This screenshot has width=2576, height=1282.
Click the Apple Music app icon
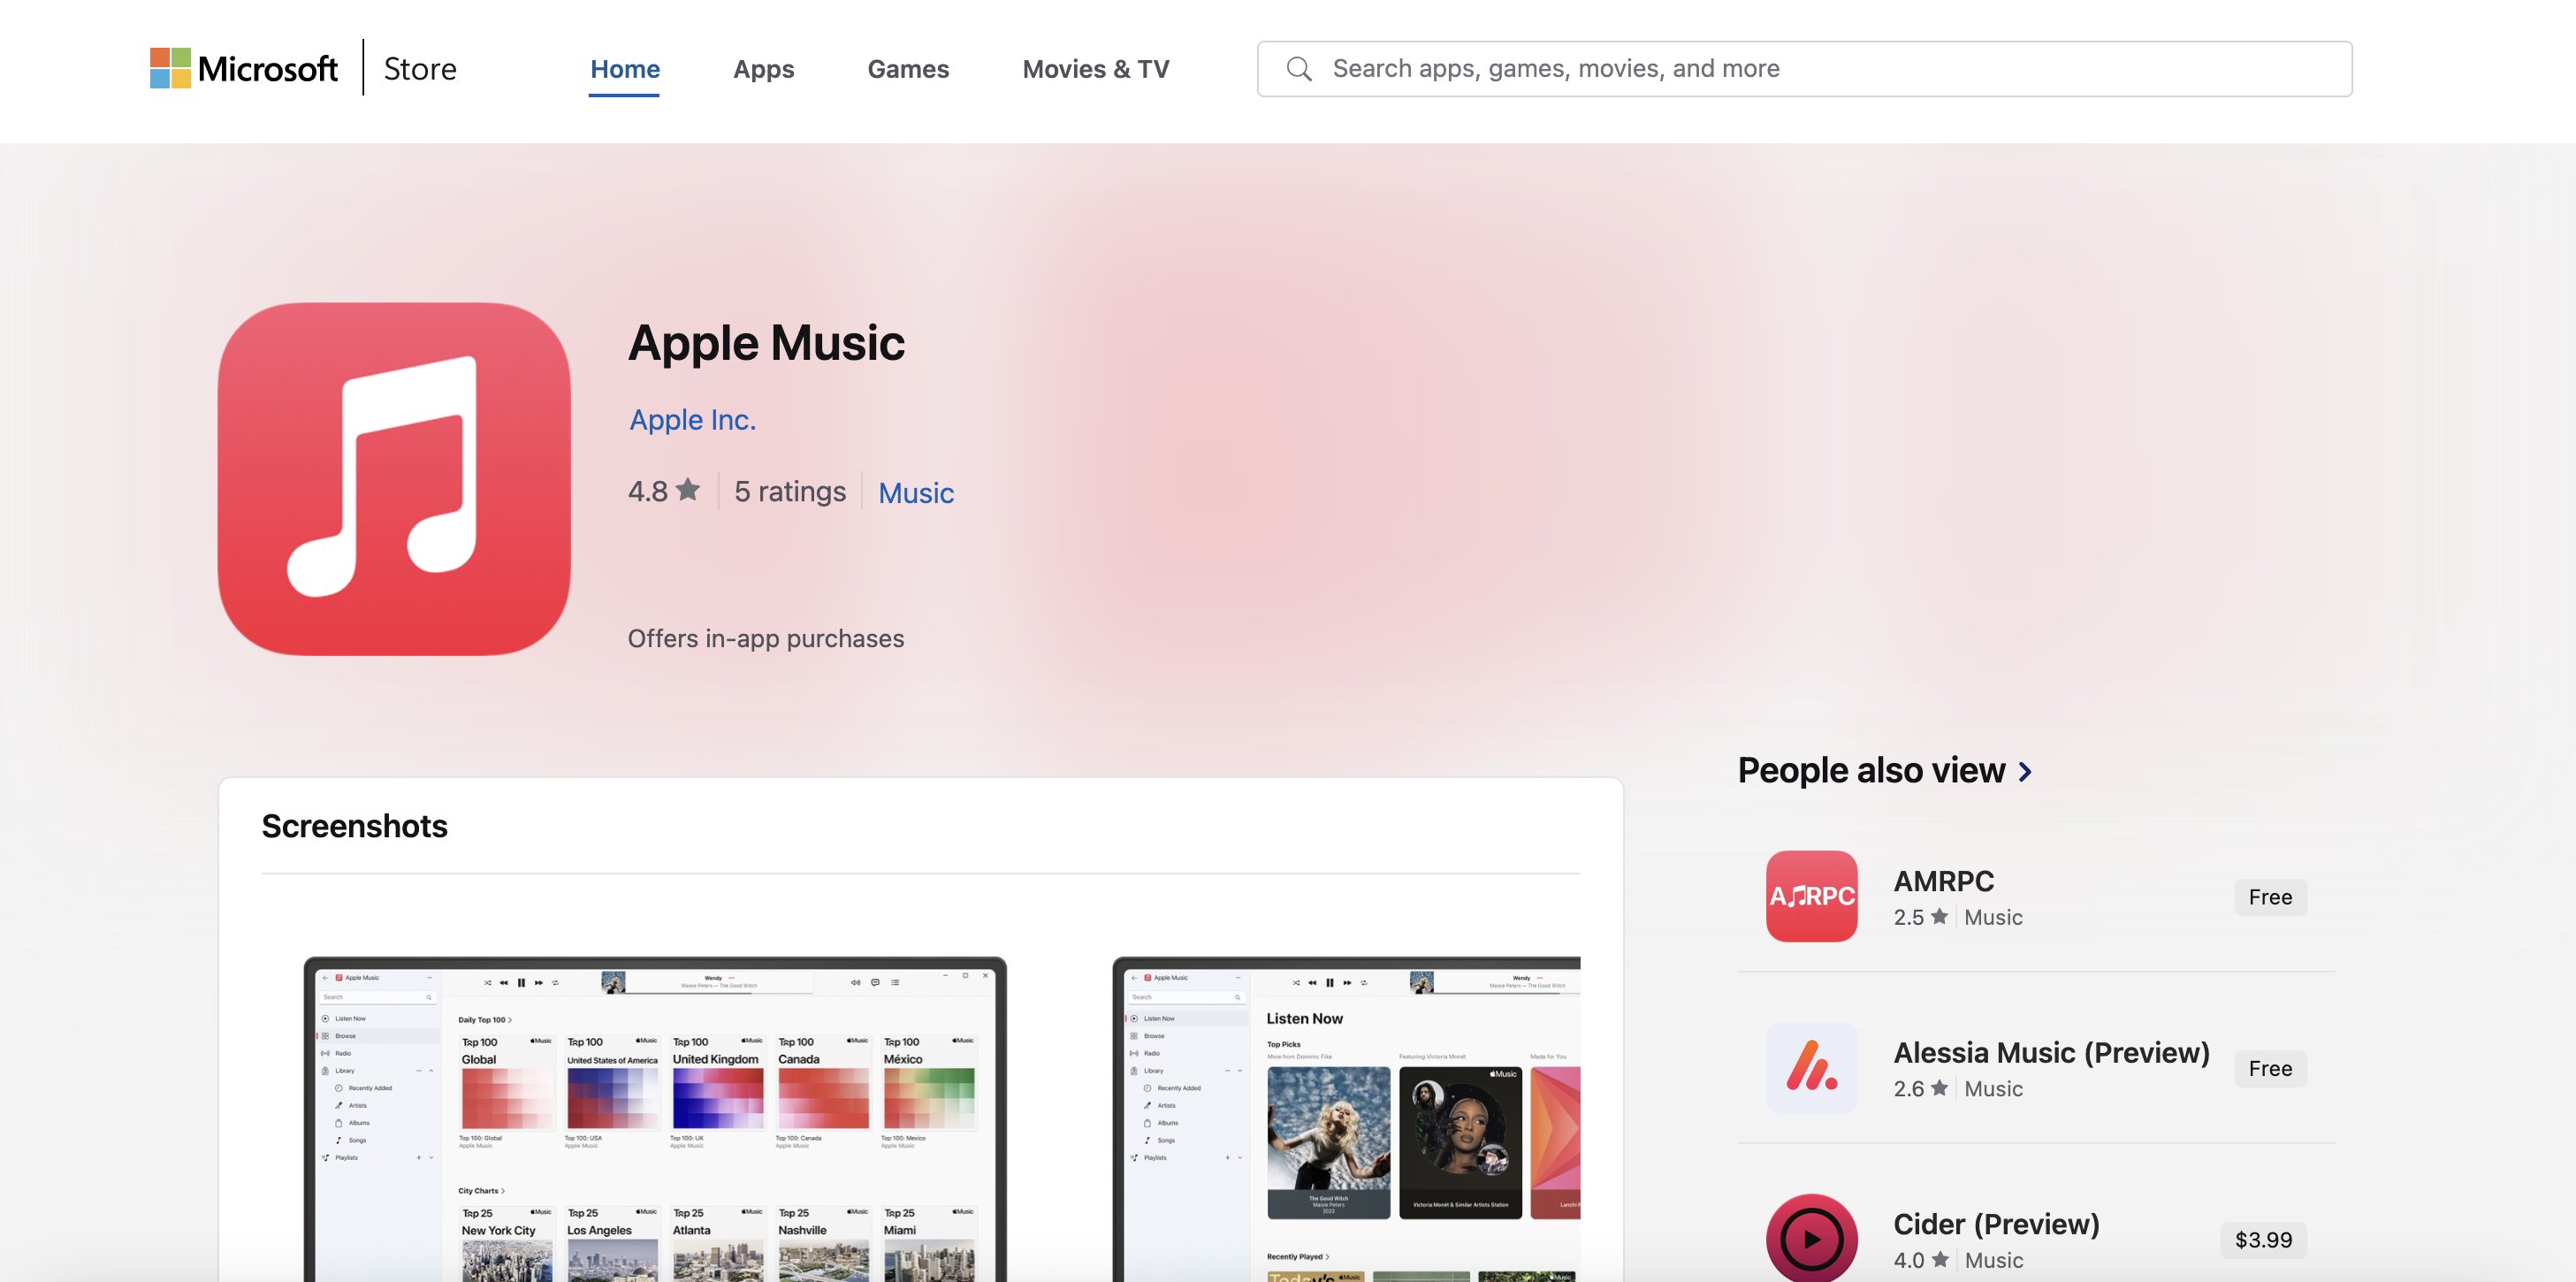pos(394,479)
